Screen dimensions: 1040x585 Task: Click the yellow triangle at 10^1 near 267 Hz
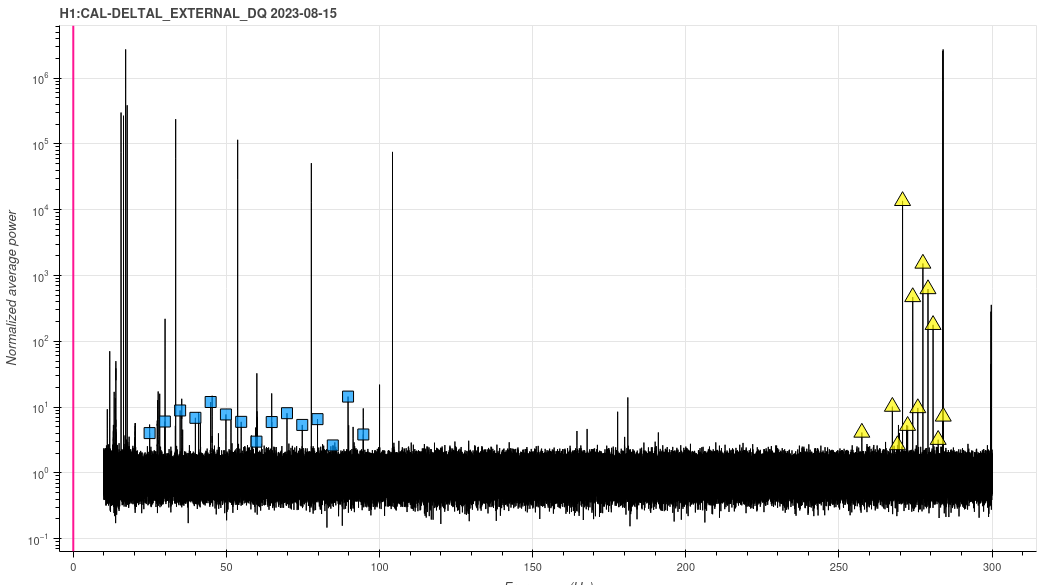892,405
